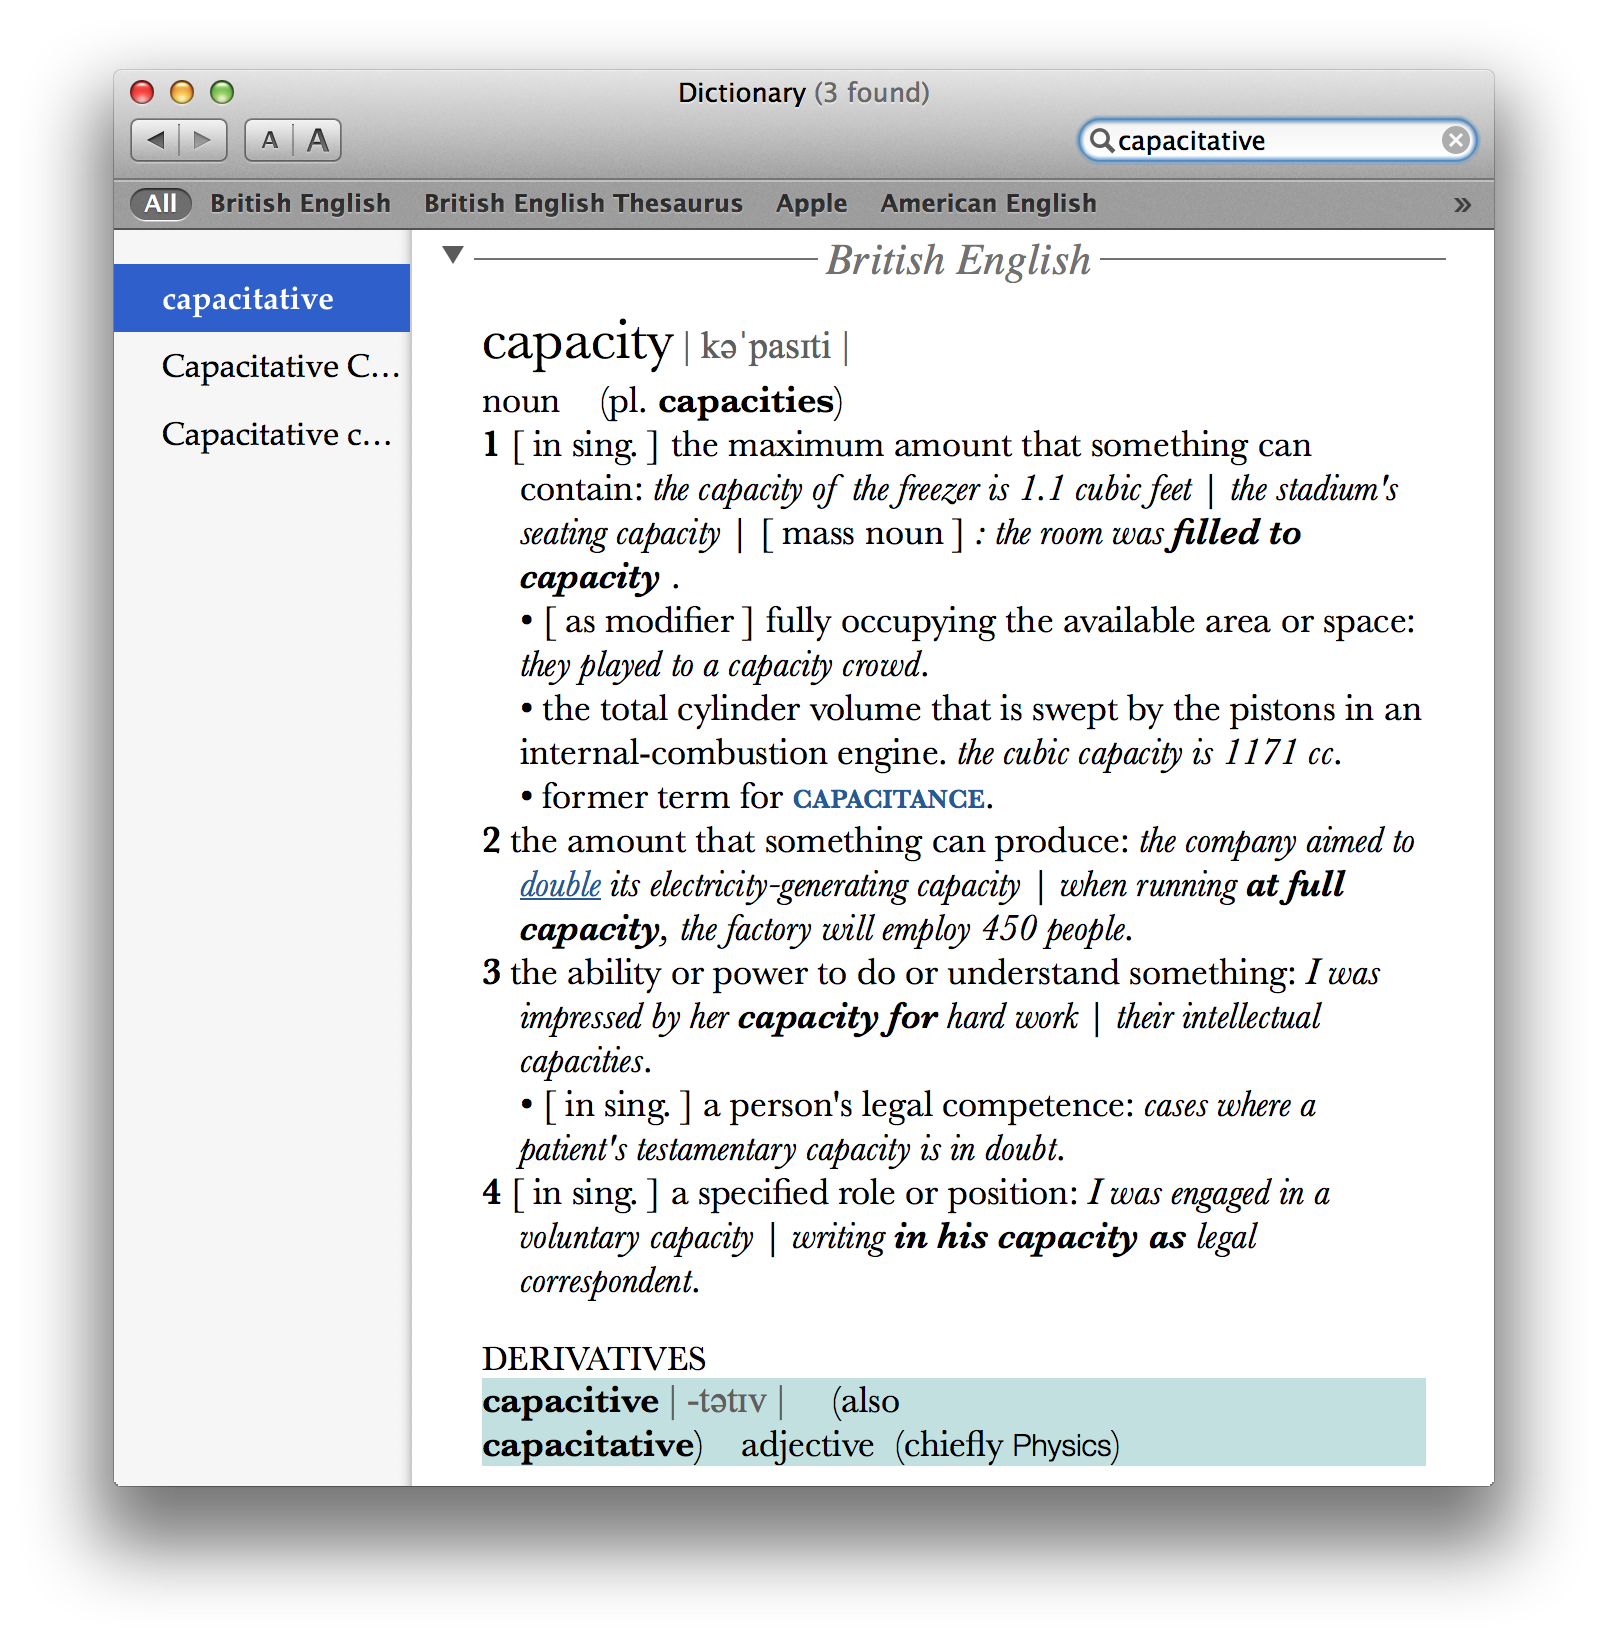Select the All dictionaries filter
The width and height of the screenshot is (1608, 1644).
click(161, 203)
